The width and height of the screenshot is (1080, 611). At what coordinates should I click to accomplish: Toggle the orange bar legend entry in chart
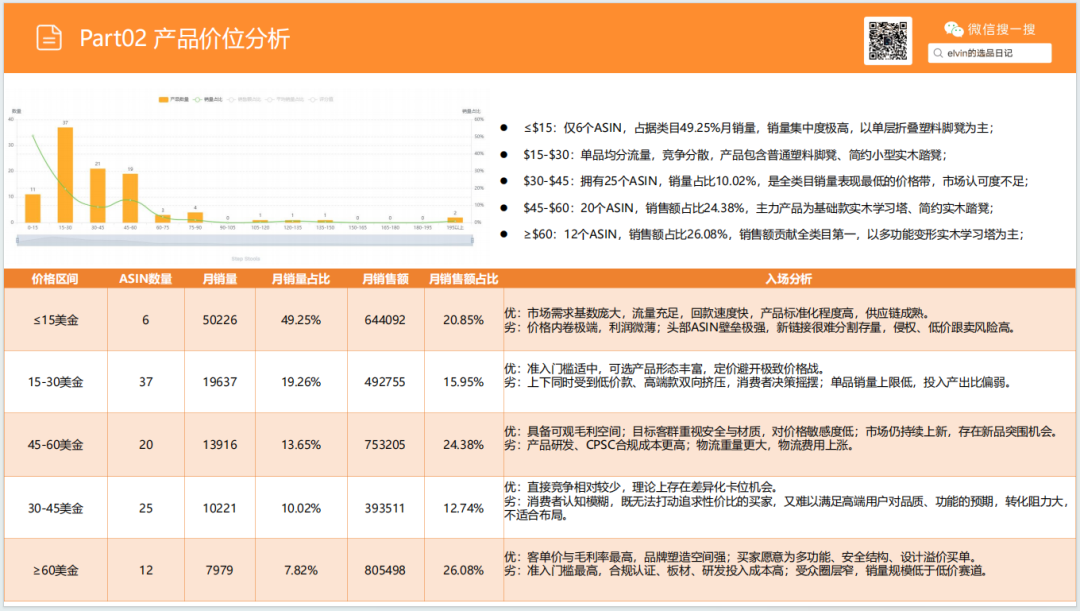pyautogui.click(x=174, y=100)
